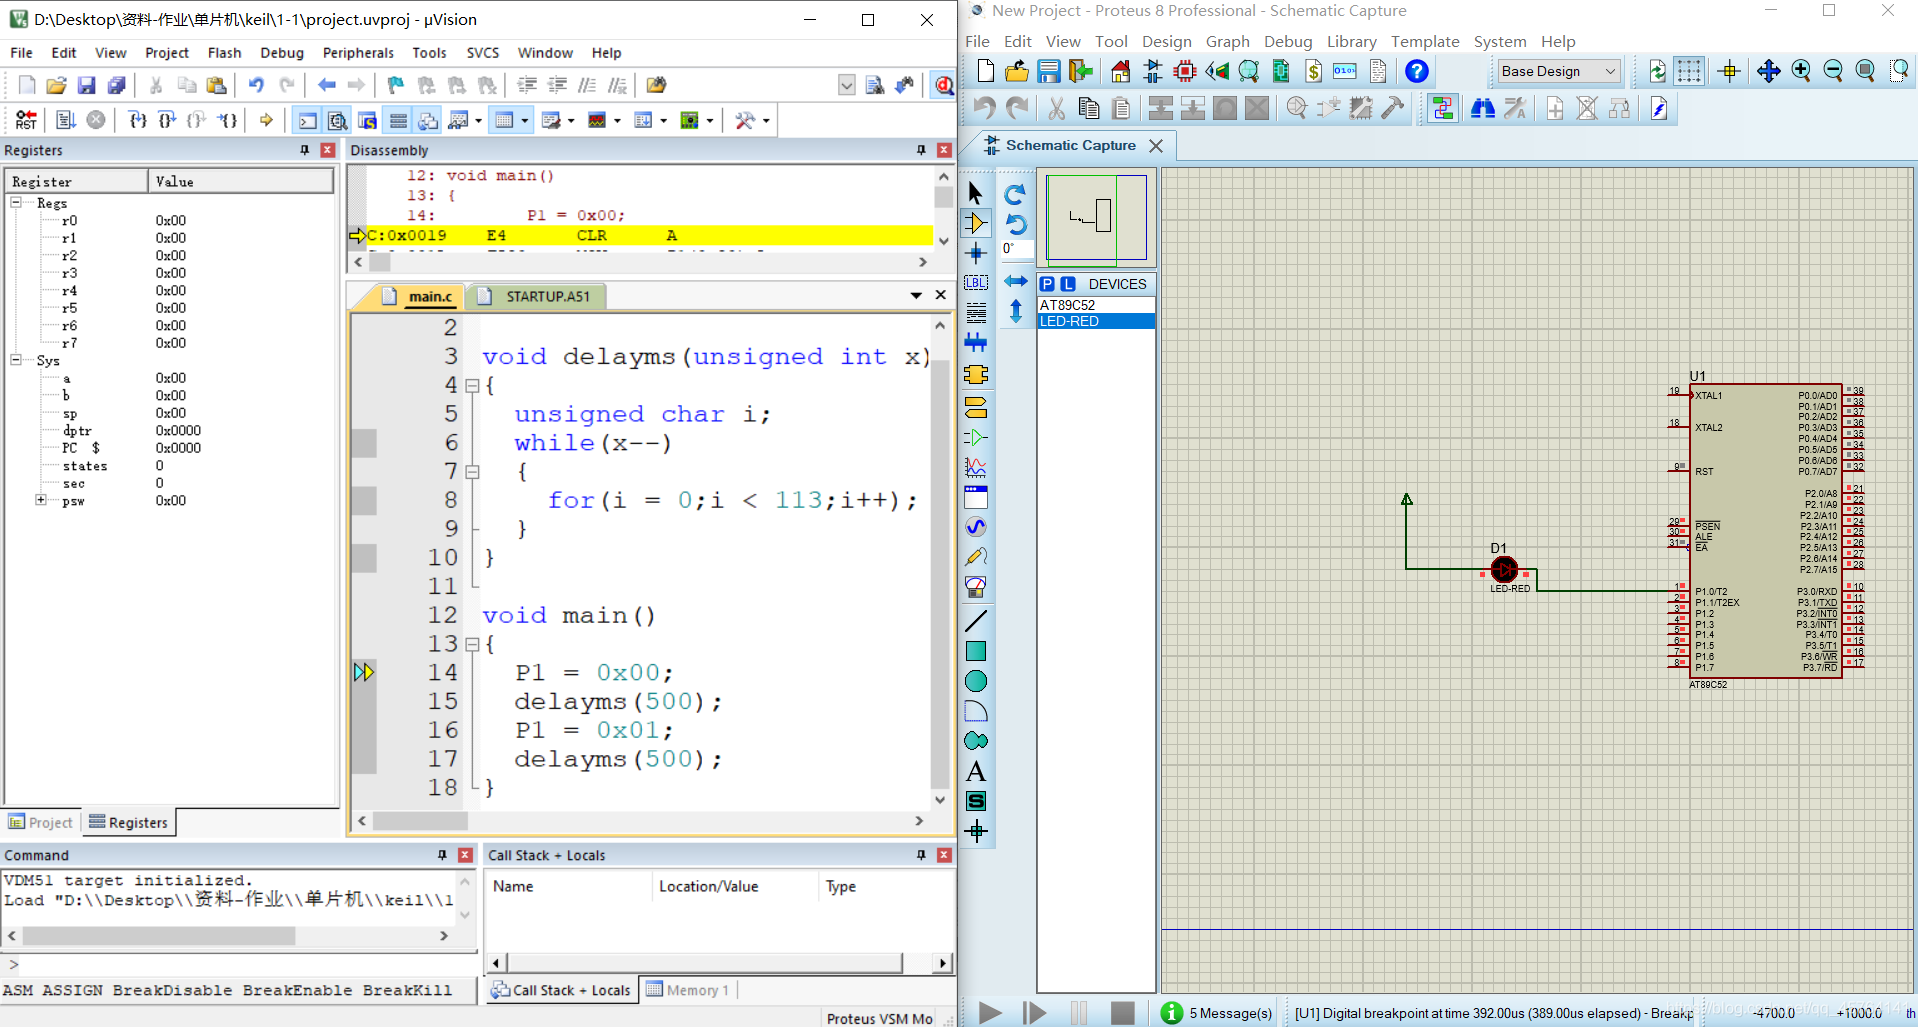Click Proteus Pause simulation button

coord(1079,1013)
